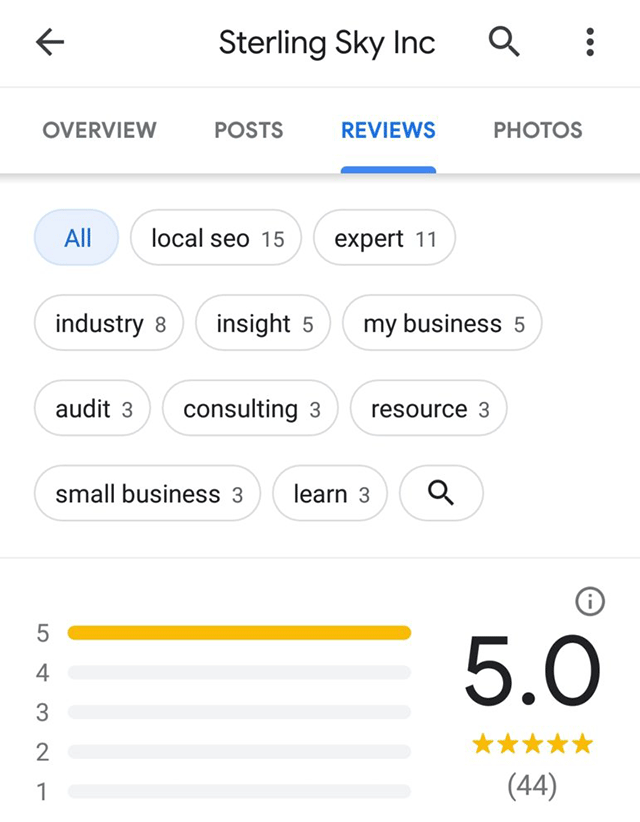Tap the small business chip
Viewport: 640px width, 822px height.
(147, 494)
